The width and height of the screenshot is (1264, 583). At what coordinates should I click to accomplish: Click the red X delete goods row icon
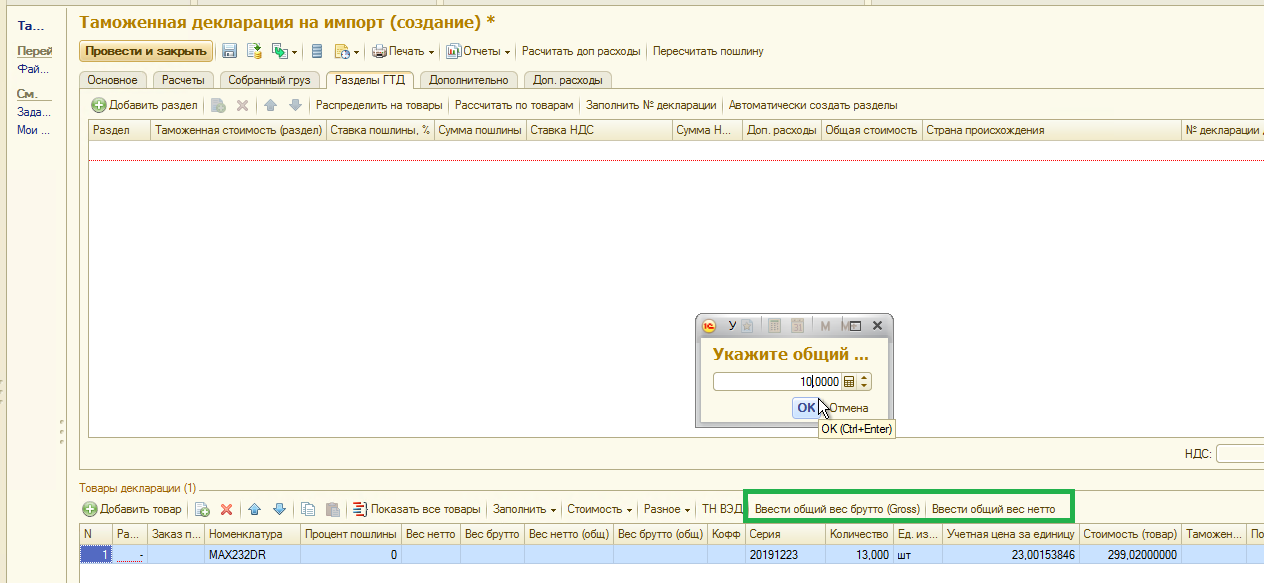tap(226, 509)
